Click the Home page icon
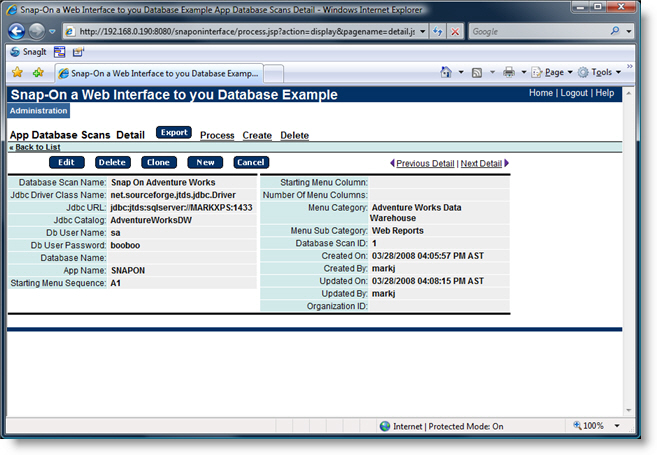The width and height of the screenshot is (657, 455). click(x=446, y=72)
